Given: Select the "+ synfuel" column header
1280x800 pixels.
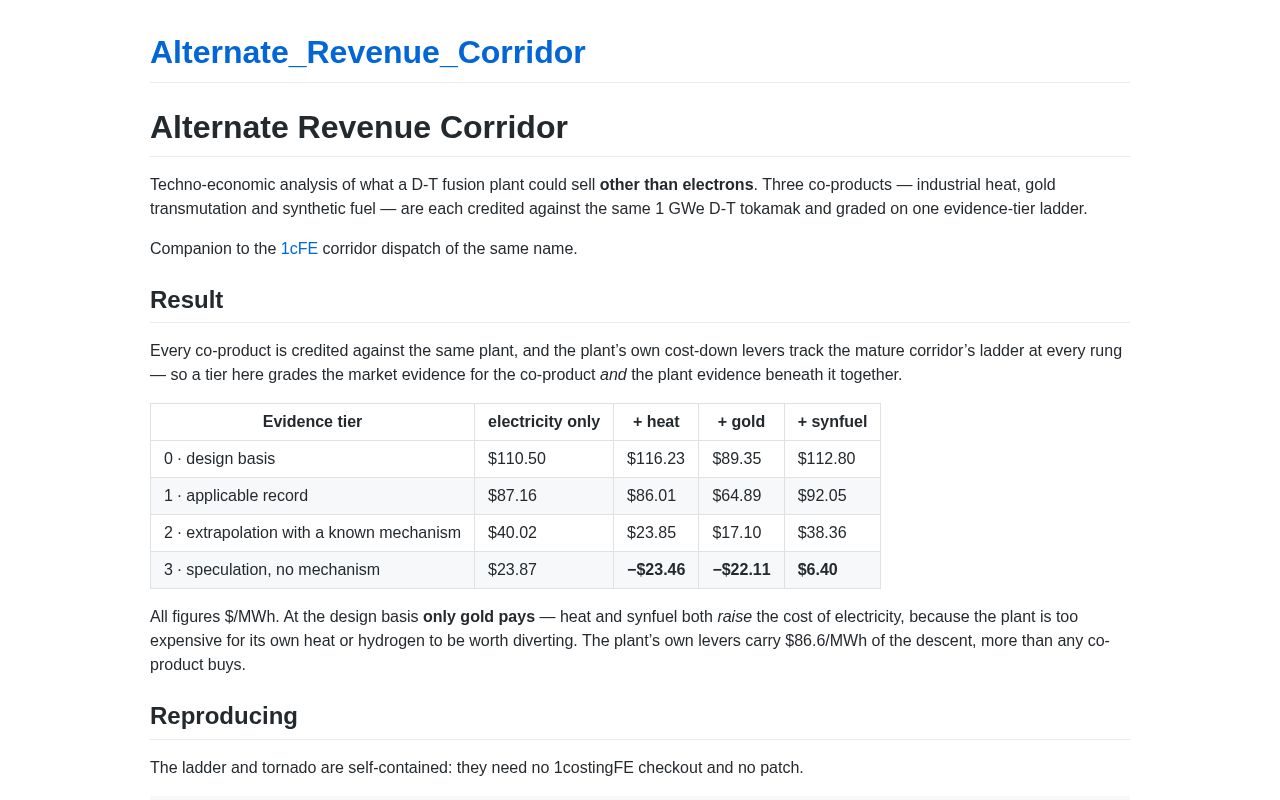Looking at the screenshot, I should click(x=832, y=422).
